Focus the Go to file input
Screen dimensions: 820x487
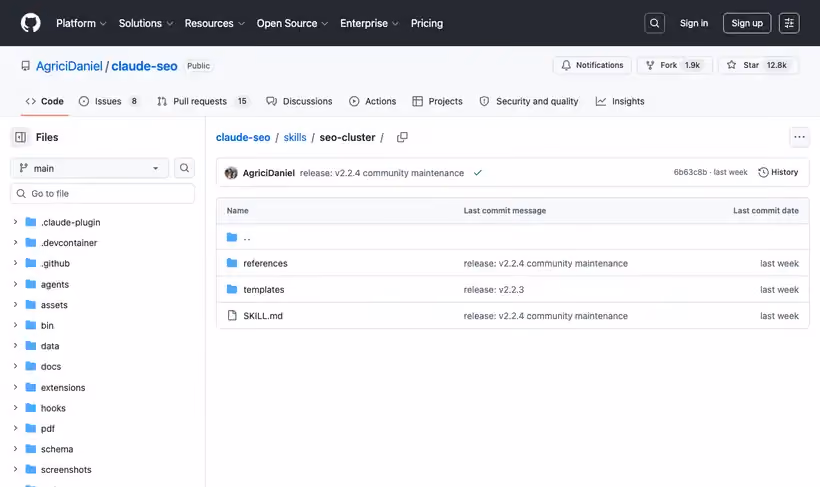coord(102,194)
